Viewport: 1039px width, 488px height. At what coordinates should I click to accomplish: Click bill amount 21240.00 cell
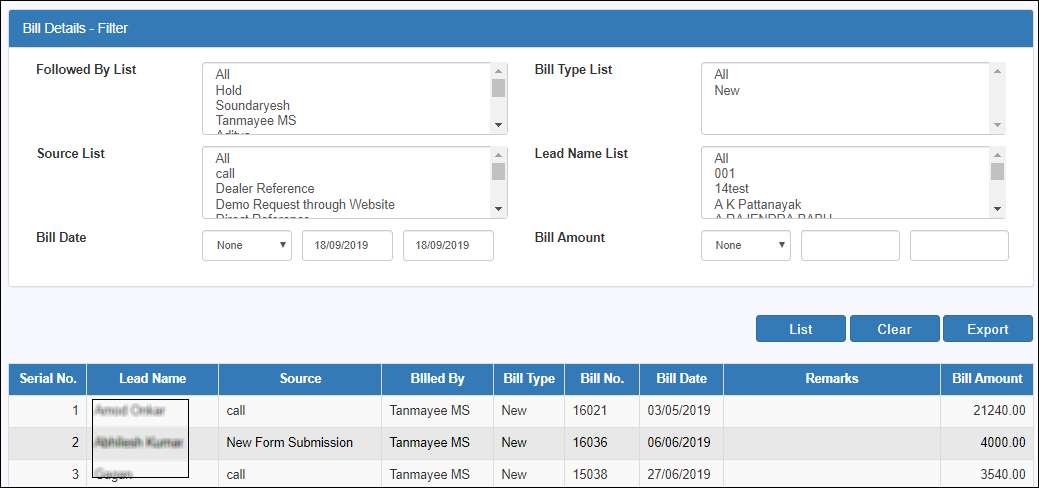pos(987,411)
